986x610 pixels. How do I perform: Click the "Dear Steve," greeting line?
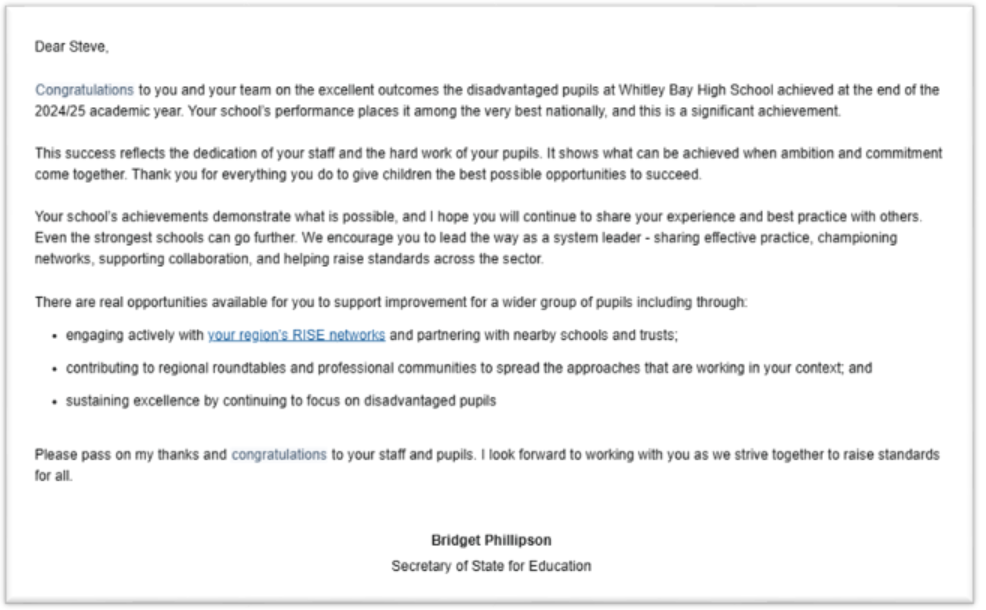(x=67, y=46)
